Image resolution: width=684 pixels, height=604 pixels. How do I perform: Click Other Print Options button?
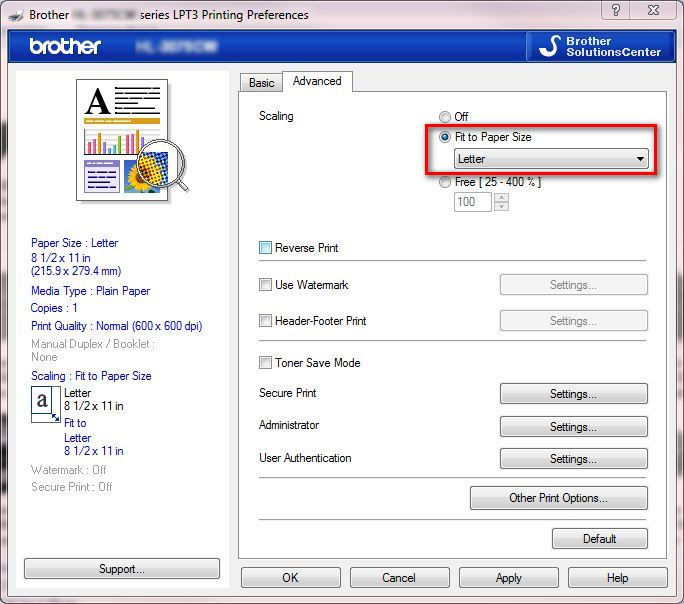(558, 498)
